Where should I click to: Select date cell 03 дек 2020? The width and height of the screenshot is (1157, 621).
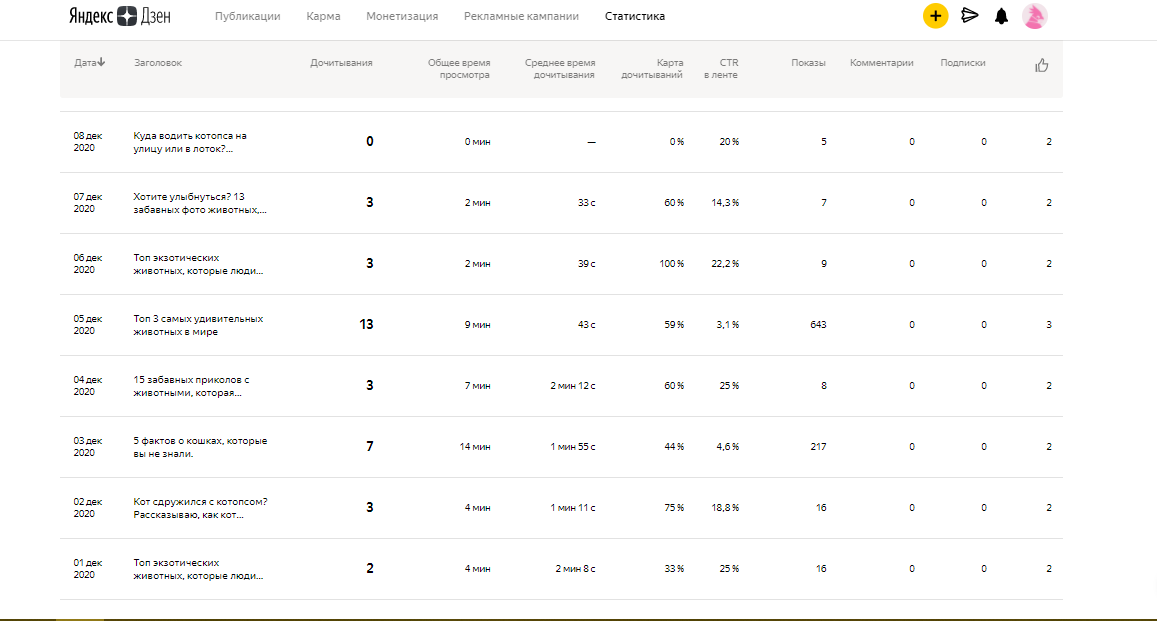tap(88, 447)
